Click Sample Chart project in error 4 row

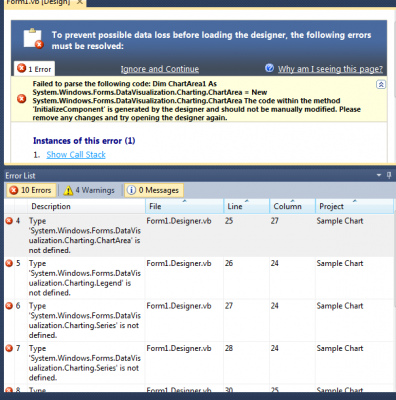340,221
